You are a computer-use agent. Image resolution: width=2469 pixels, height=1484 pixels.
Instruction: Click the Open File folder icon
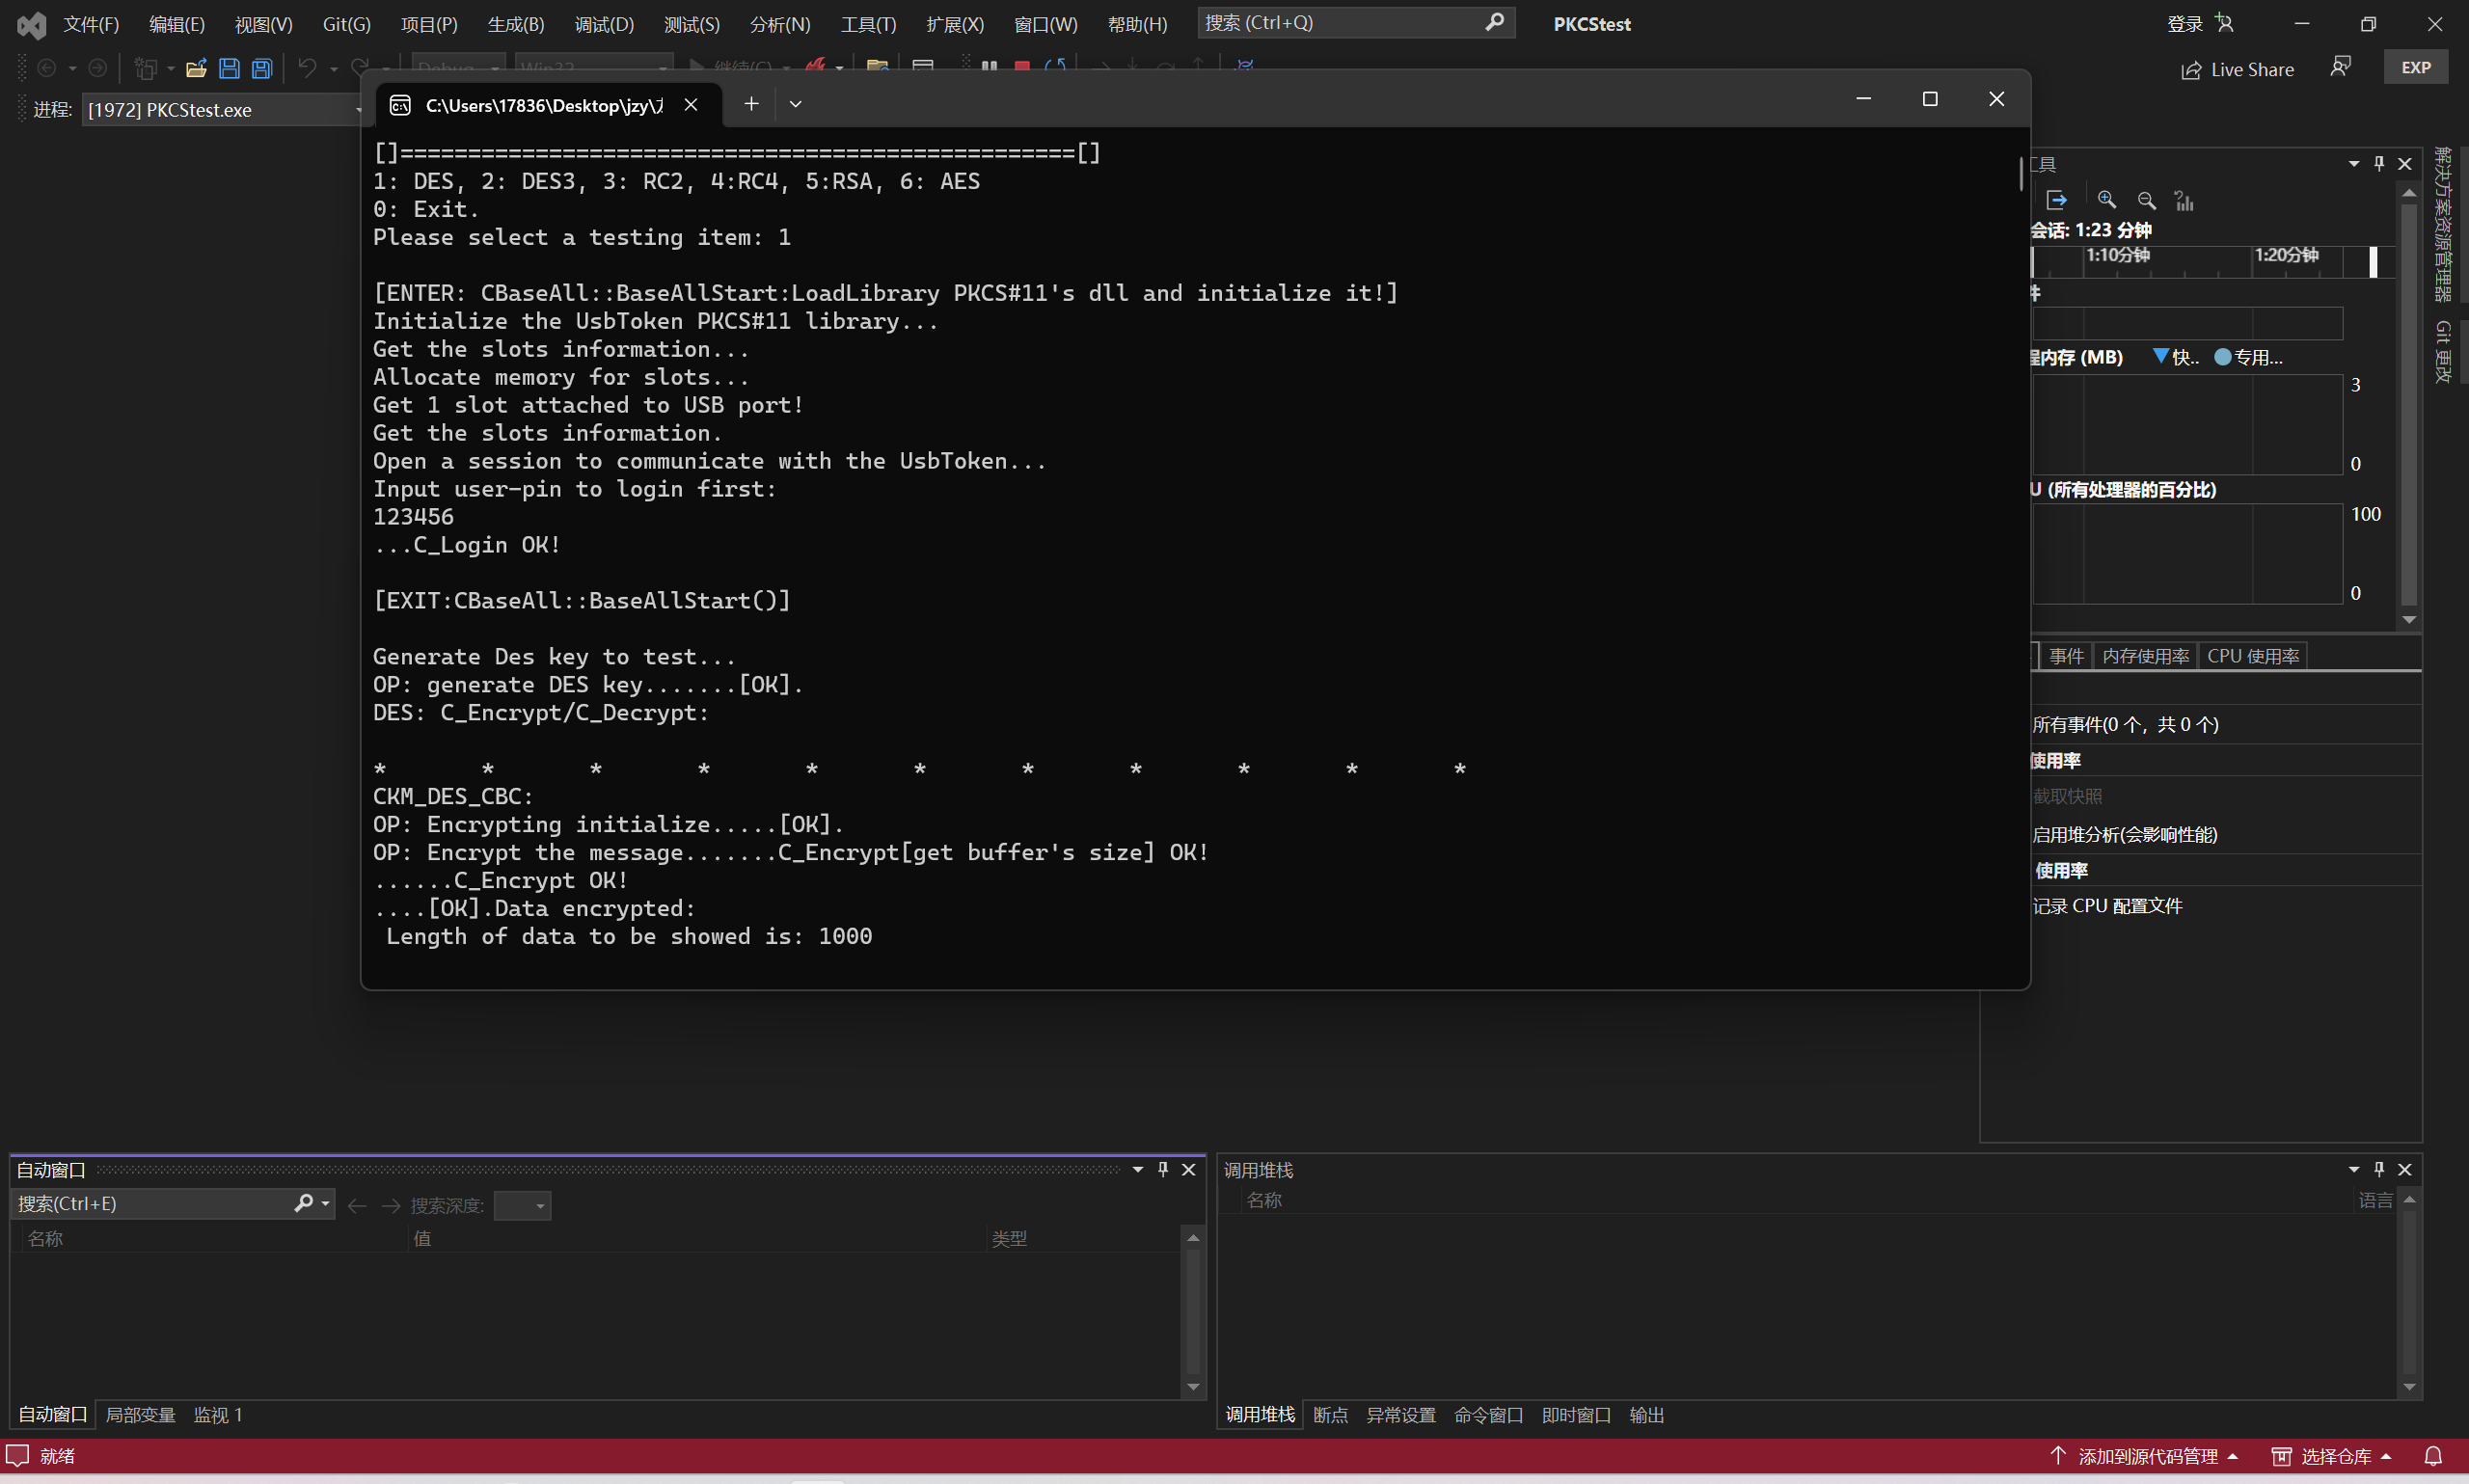click(196, 68)
